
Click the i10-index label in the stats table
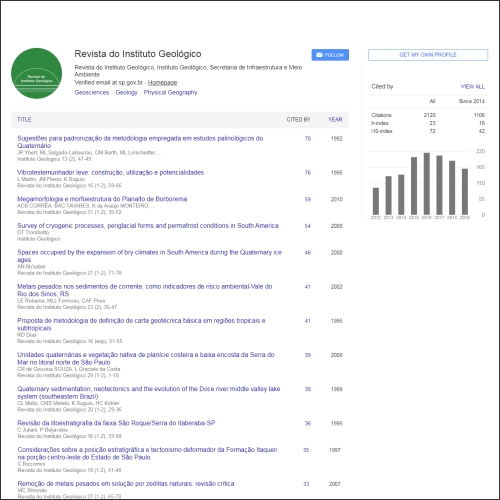[382, 131]
